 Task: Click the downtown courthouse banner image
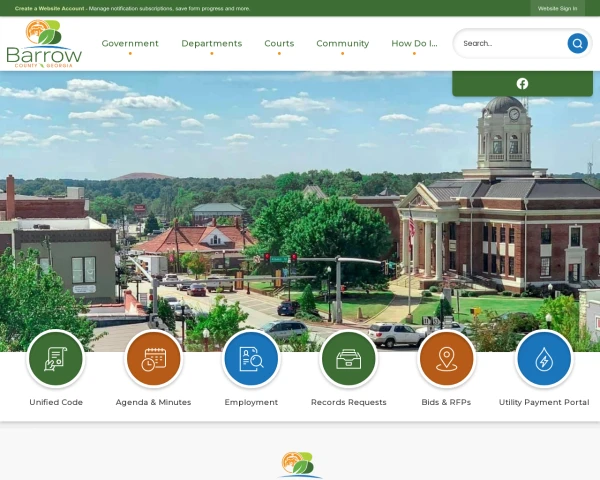(x=300, y=211)
